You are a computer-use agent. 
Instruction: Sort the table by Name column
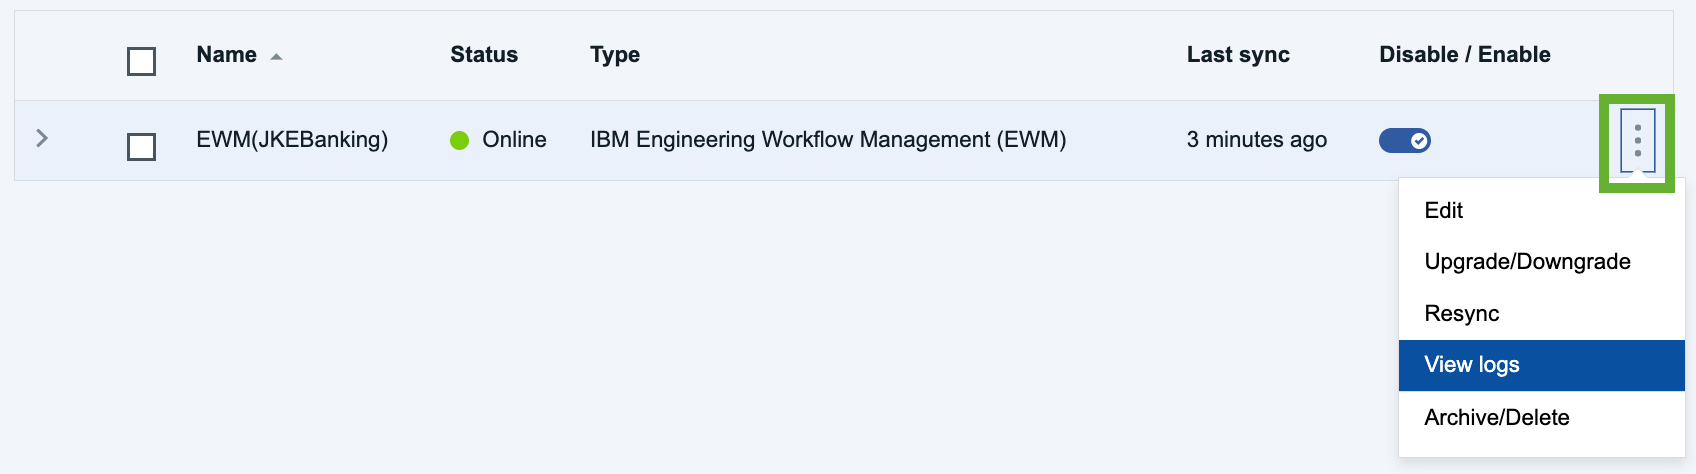[227, 55]
